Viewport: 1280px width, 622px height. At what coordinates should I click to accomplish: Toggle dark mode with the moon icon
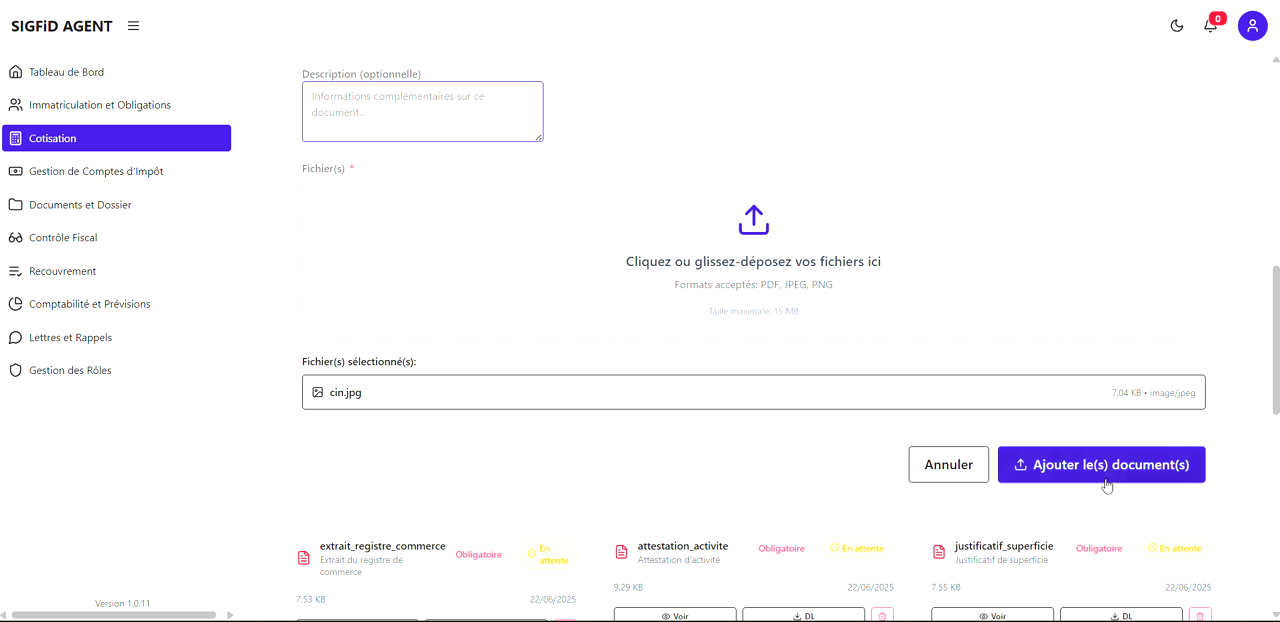tap(1177, 26)
